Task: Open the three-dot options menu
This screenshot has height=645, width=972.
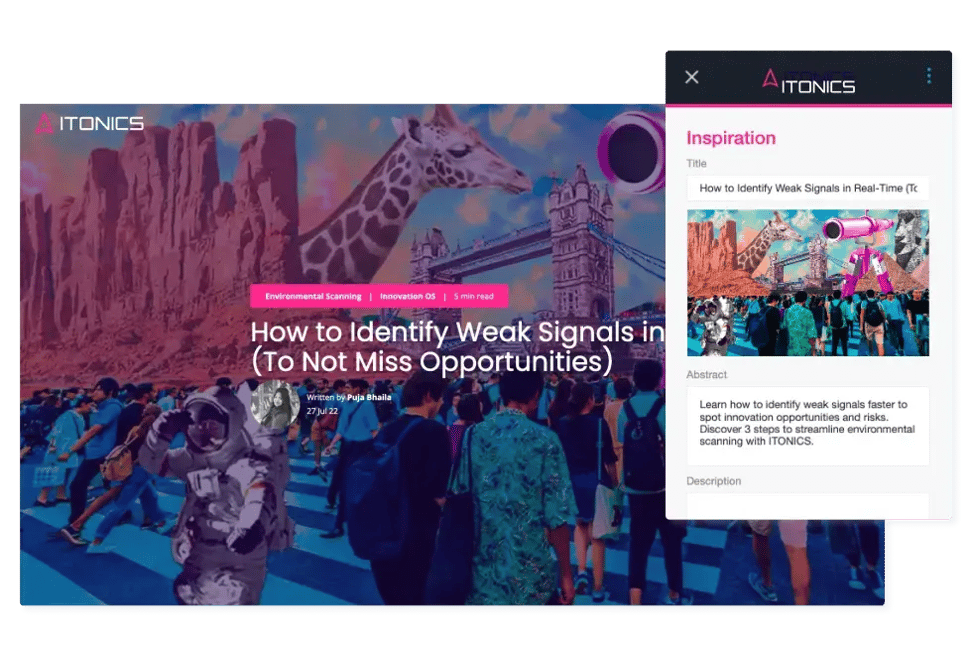Action: pyautogui.click(x=928, y=76)
